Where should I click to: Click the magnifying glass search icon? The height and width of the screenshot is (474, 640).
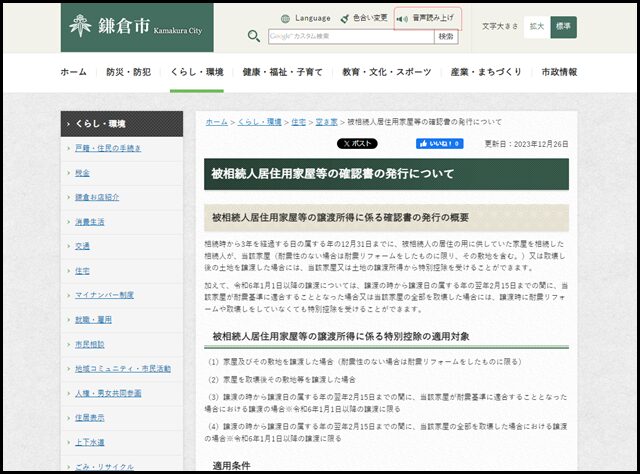click(x=253, y=36)
